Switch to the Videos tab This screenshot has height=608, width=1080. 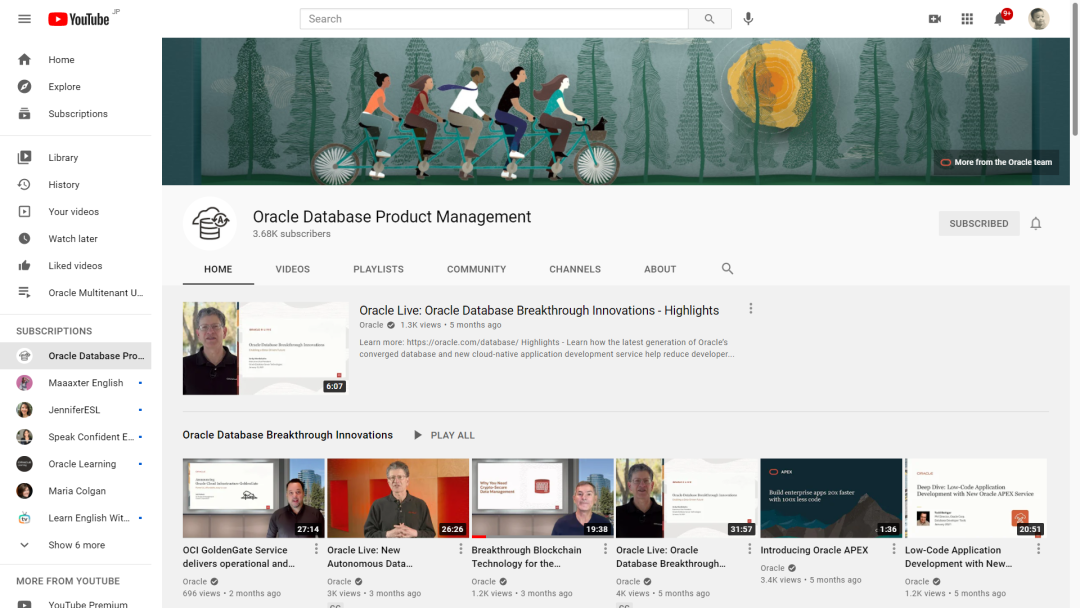[293, 269]
